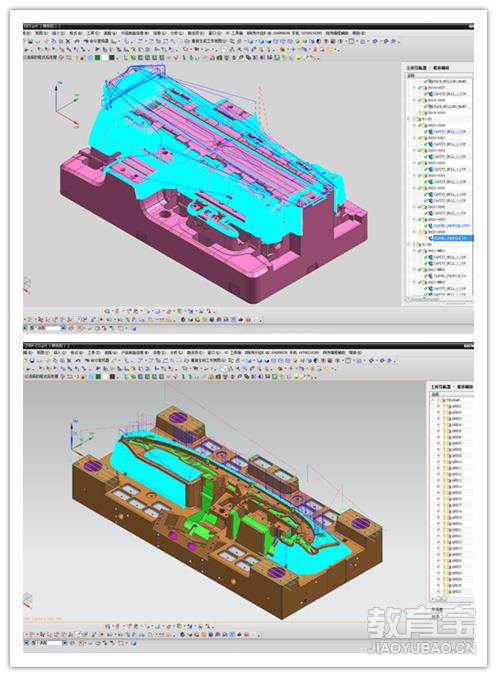
Task: Open 插入 (Insert) menu in lower window
Action: 58,352
